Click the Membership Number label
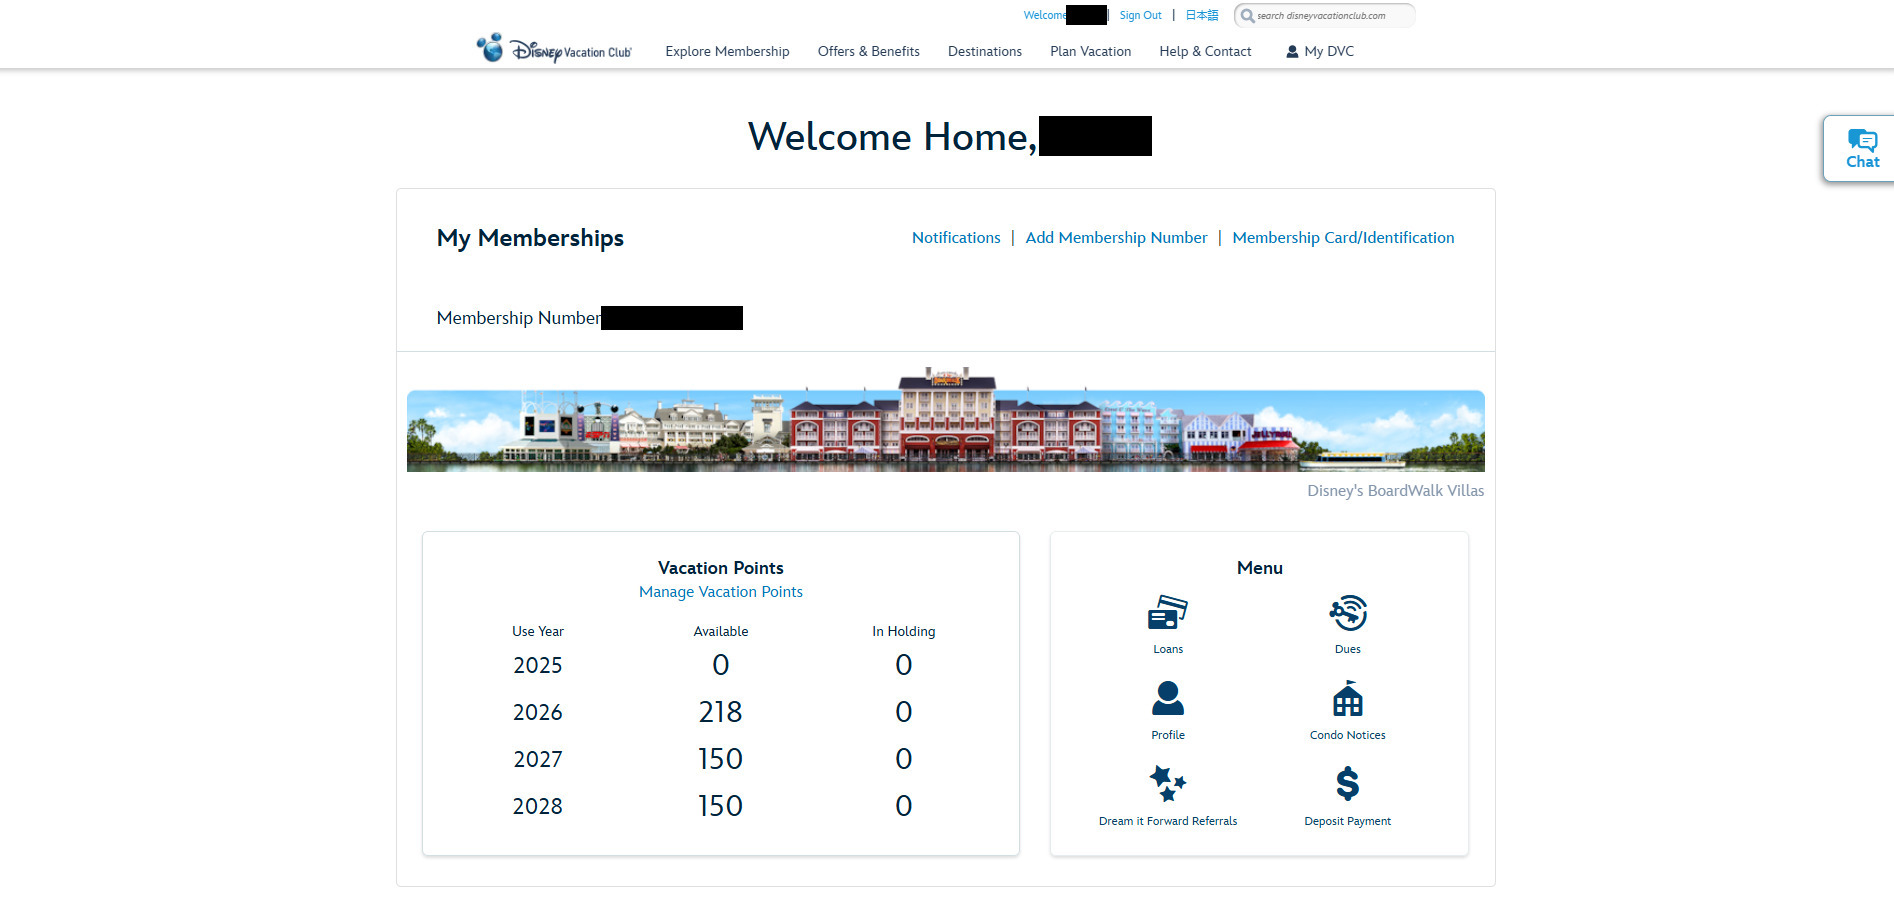The width and height of the screenshot is (1894, 913). pos(518,318)
